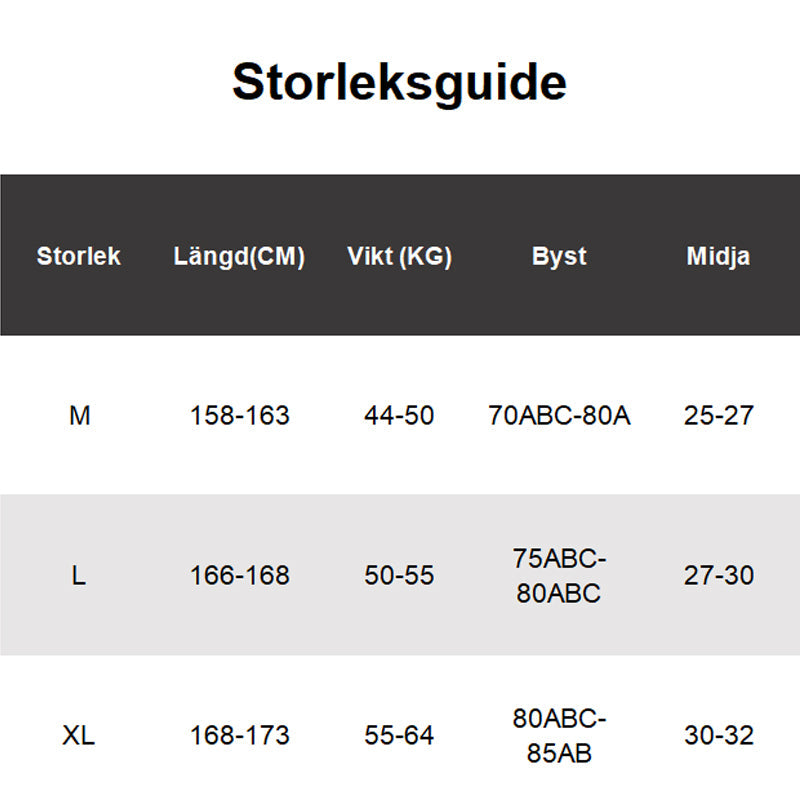Select the 168-173 length value
The image size is (800, 800).
[x=239, y=736]
